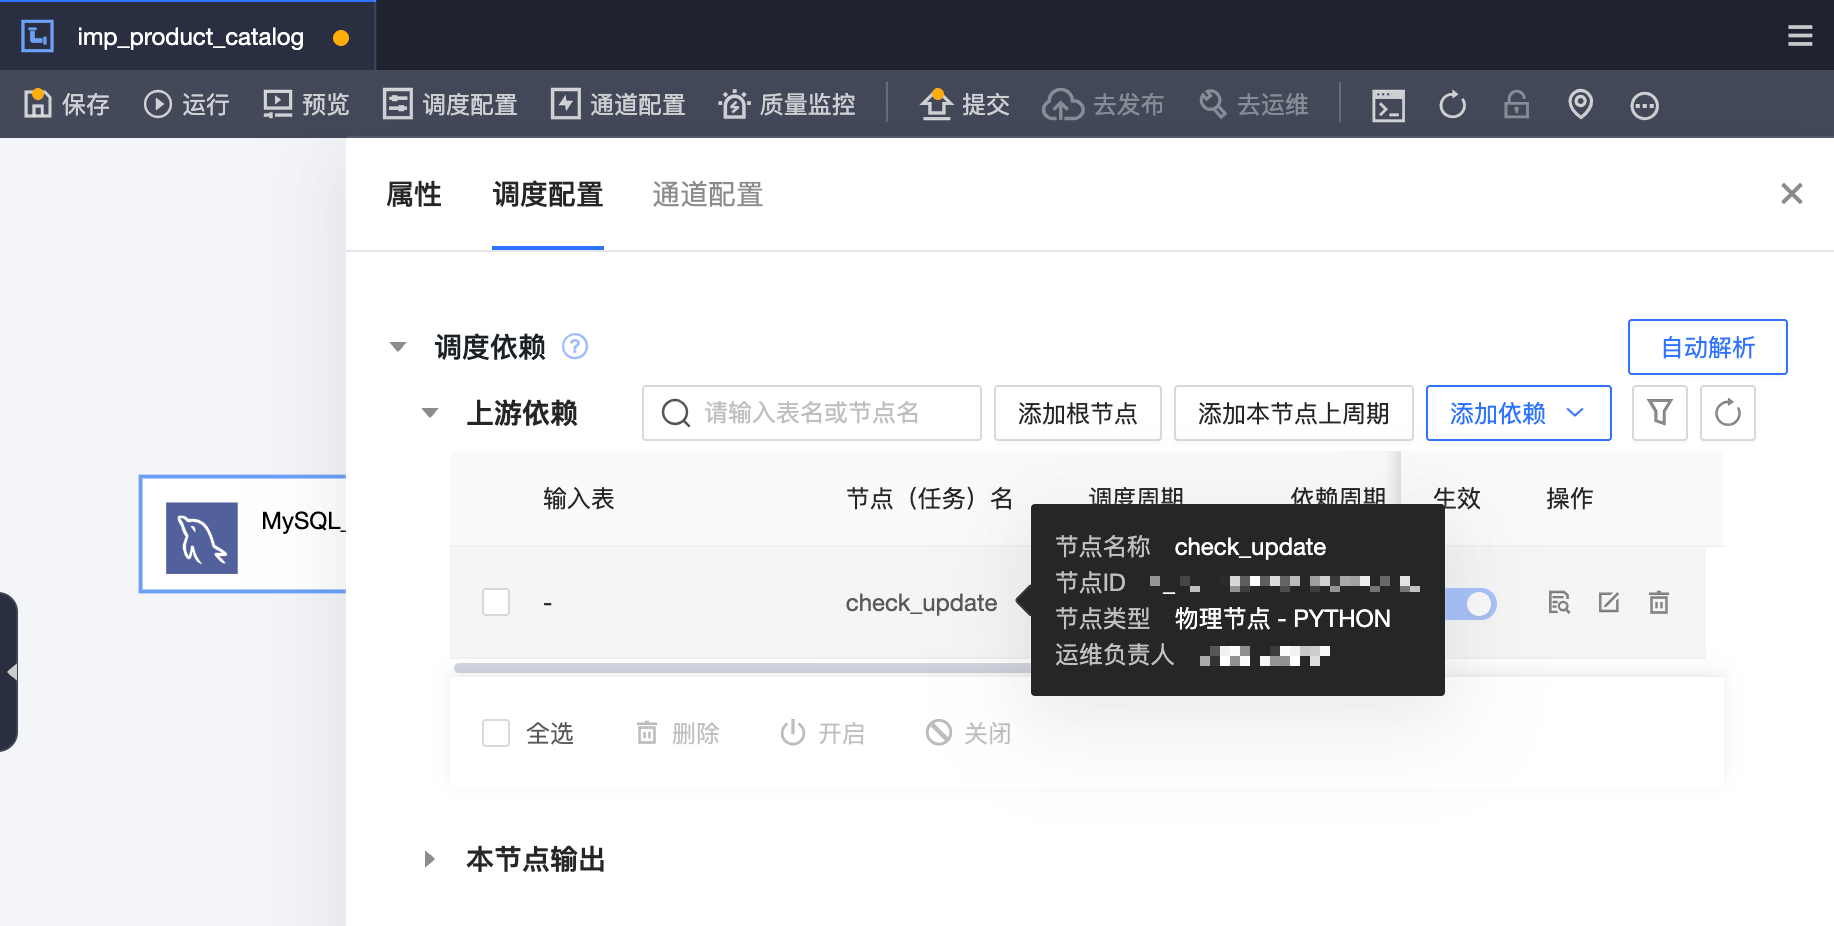Viewport: 1834px width, 926px height.
Task: Focus the 请输入表名或节点名 search field
Action: 811,413
